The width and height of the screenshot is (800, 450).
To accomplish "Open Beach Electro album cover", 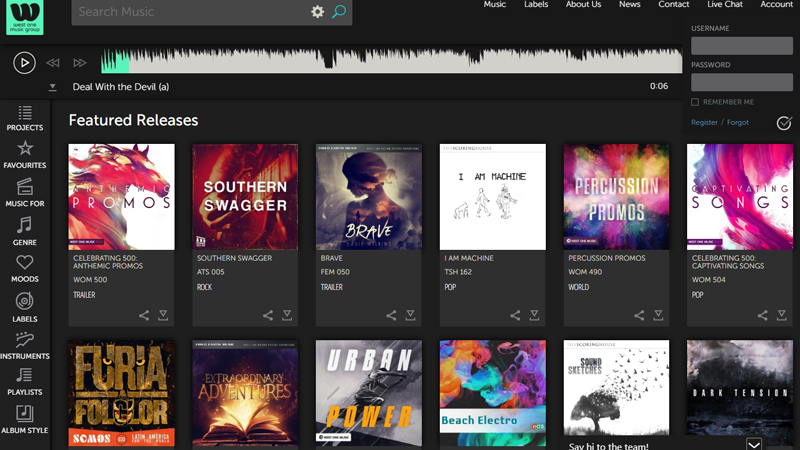I will point(493,393).
